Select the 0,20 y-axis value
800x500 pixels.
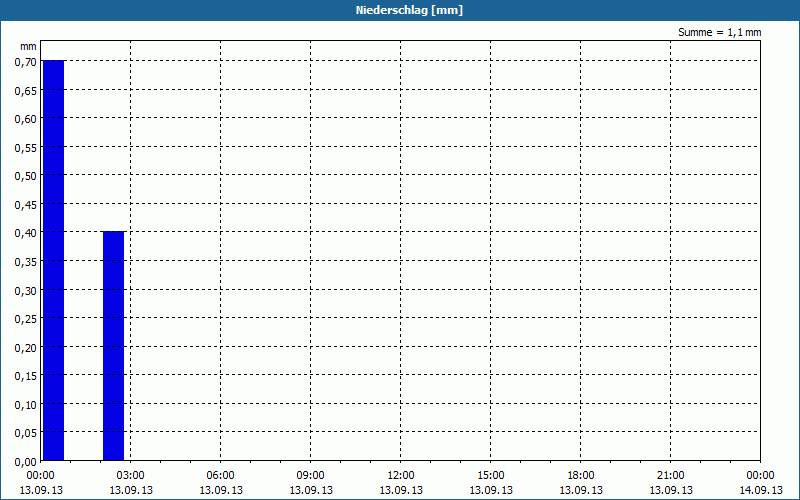pyautogui.click(x=26, y=347)
